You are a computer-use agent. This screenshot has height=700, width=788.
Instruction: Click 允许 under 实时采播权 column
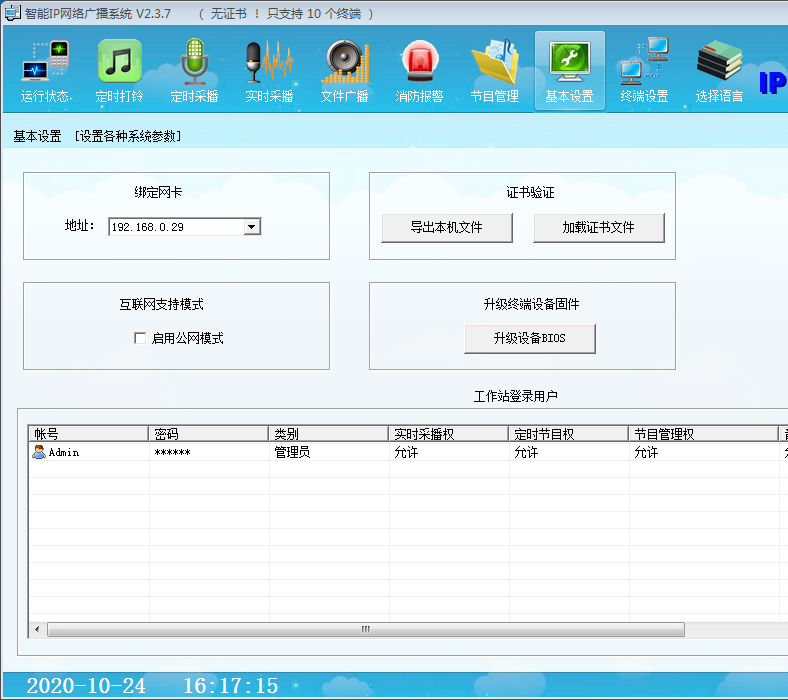coord(406,452)
